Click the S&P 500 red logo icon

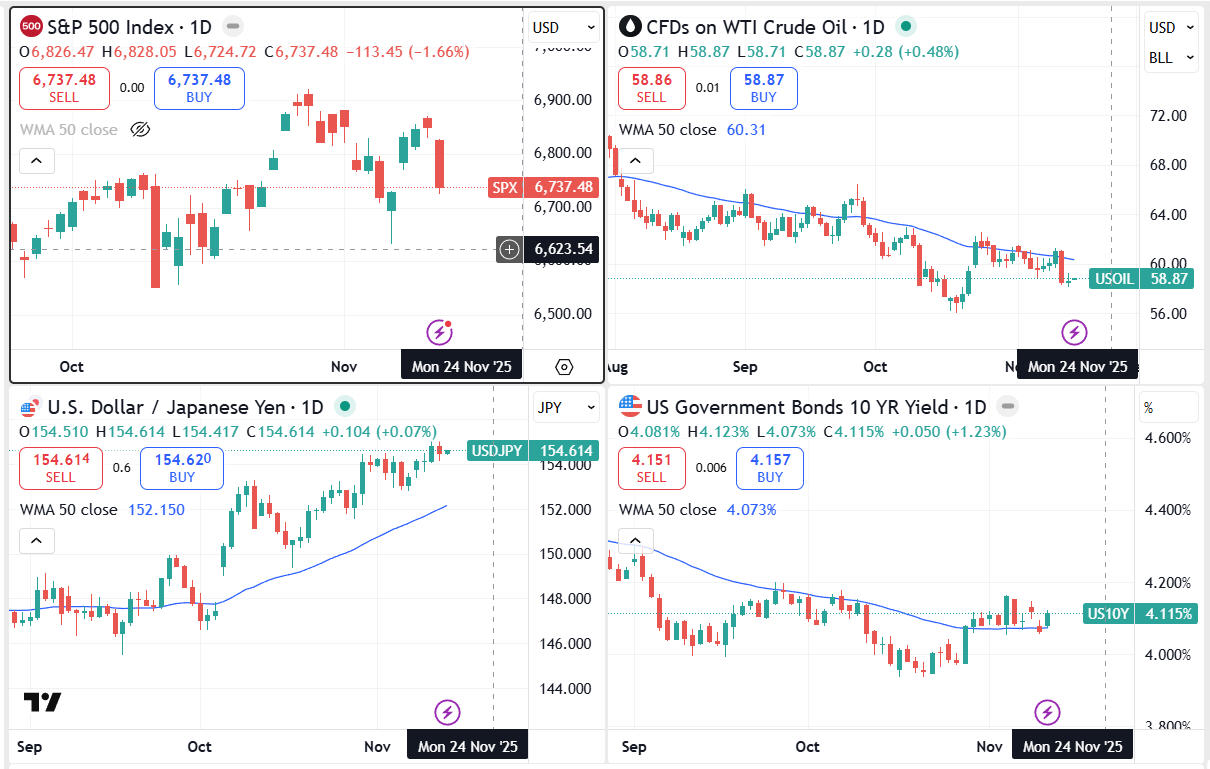pos(31,26)
